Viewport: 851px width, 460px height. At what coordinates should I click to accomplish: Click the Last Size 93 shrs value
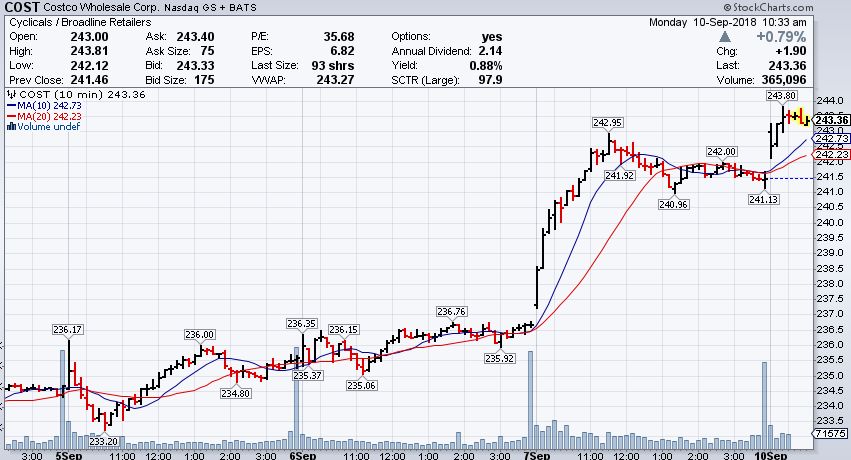coord(333,66)
